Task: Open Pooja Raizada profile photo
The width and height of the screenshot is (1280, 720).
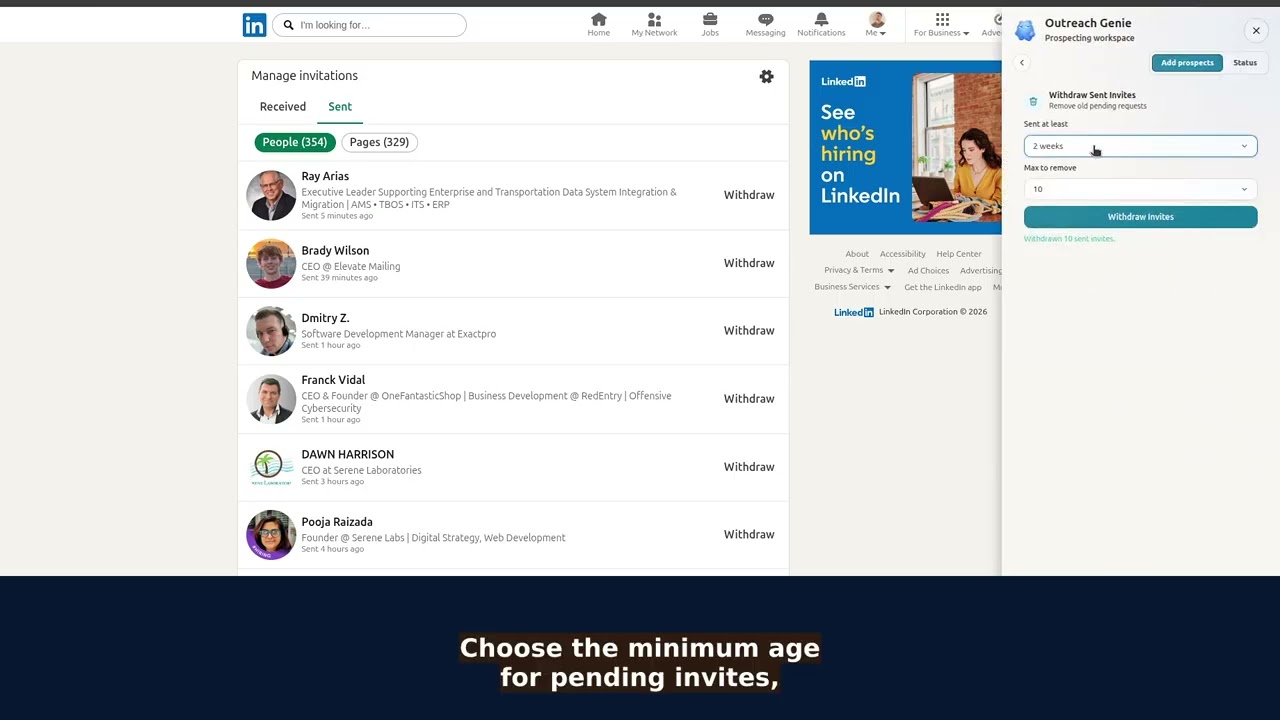Action: (271, 535)
